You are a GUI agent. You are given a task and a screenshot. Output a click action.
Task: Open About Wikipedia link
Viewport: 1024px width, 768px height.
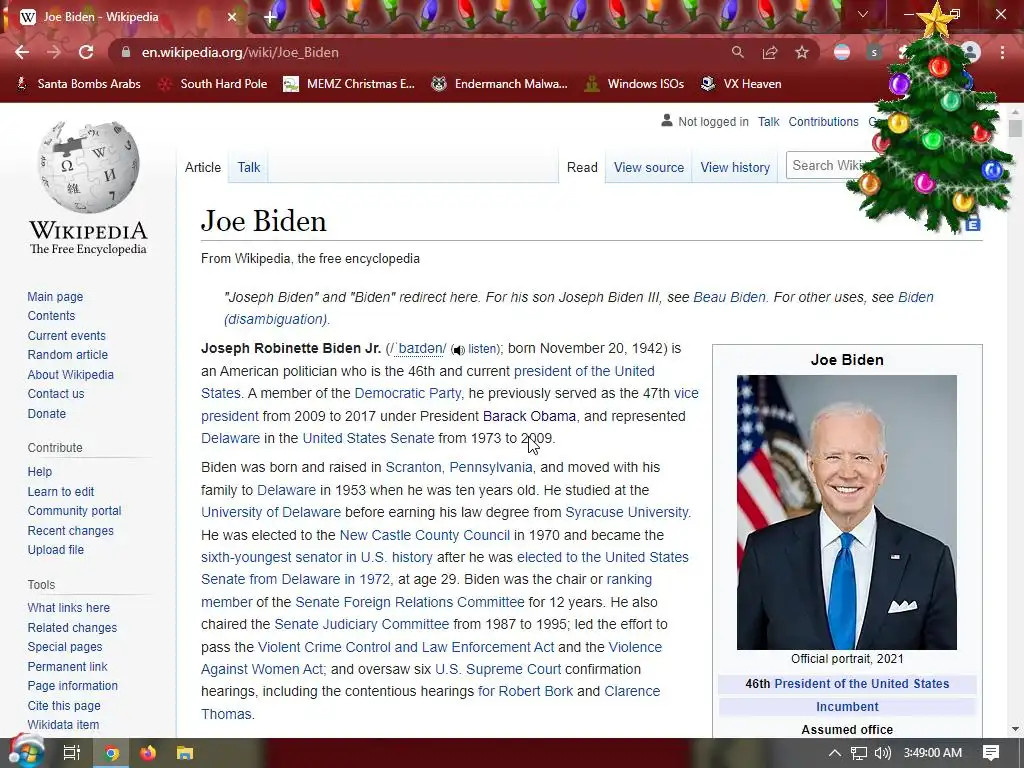[71, 374]
